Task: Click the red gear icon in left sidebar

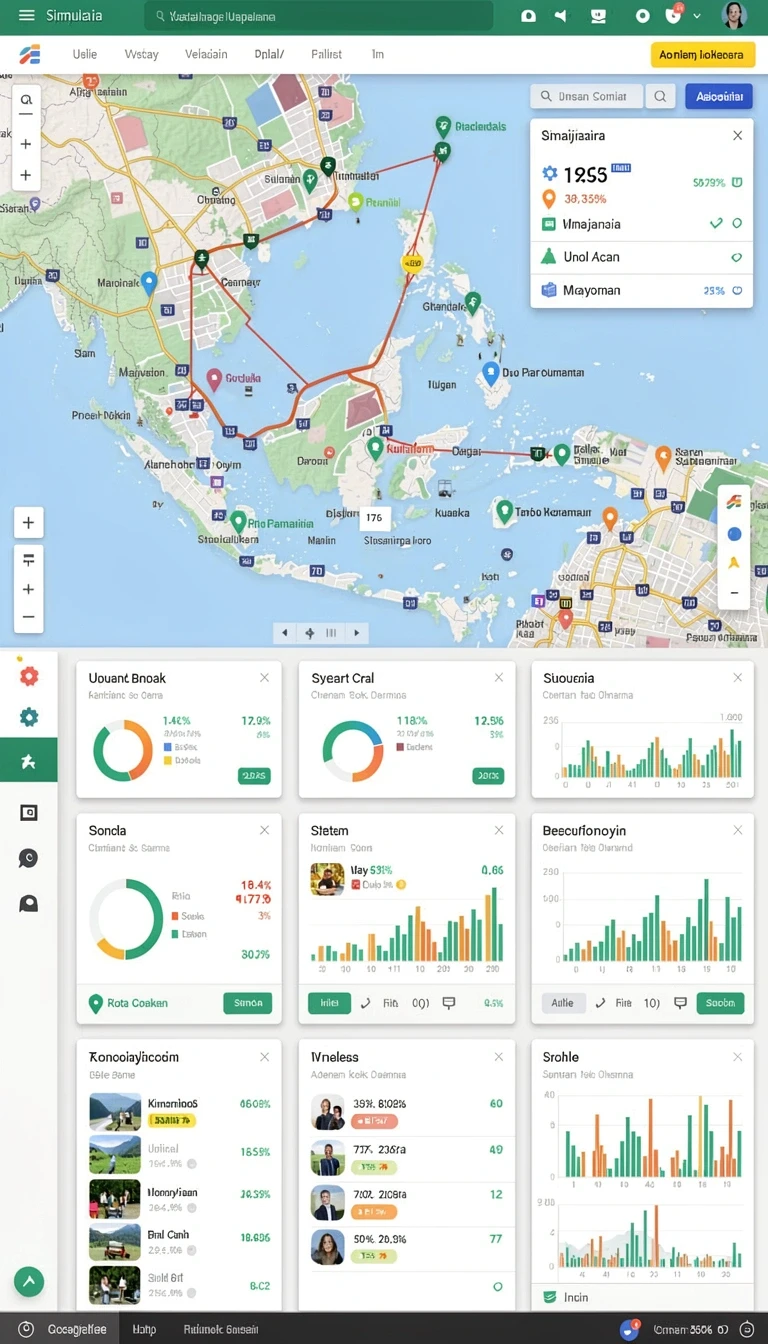Action: (29, 676)
